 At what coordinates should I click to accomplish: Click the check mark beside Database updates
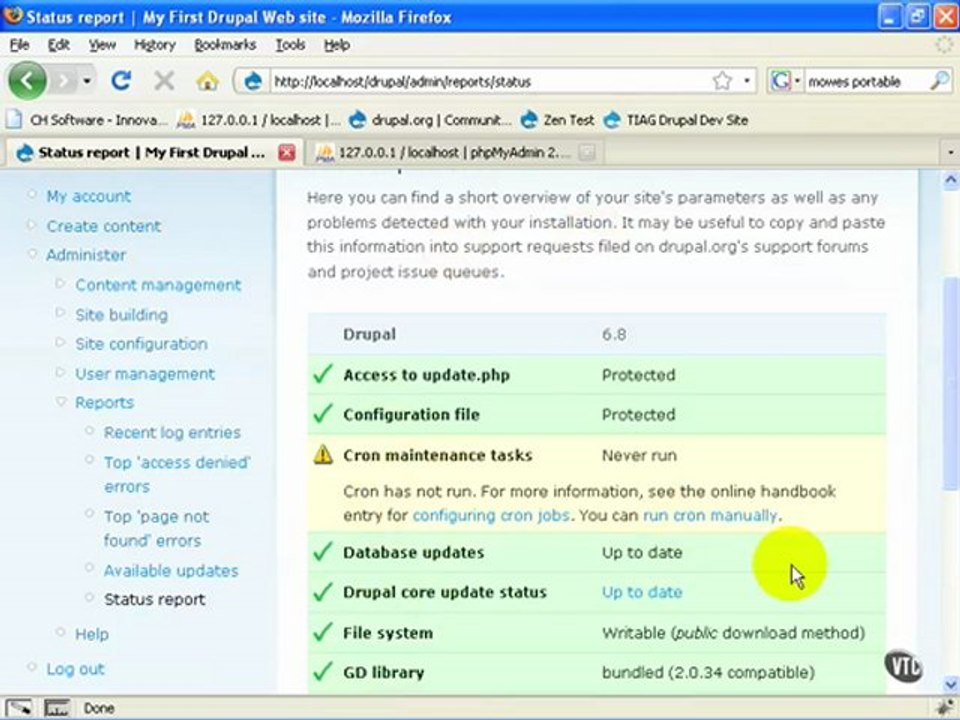[x=323, y=551]
